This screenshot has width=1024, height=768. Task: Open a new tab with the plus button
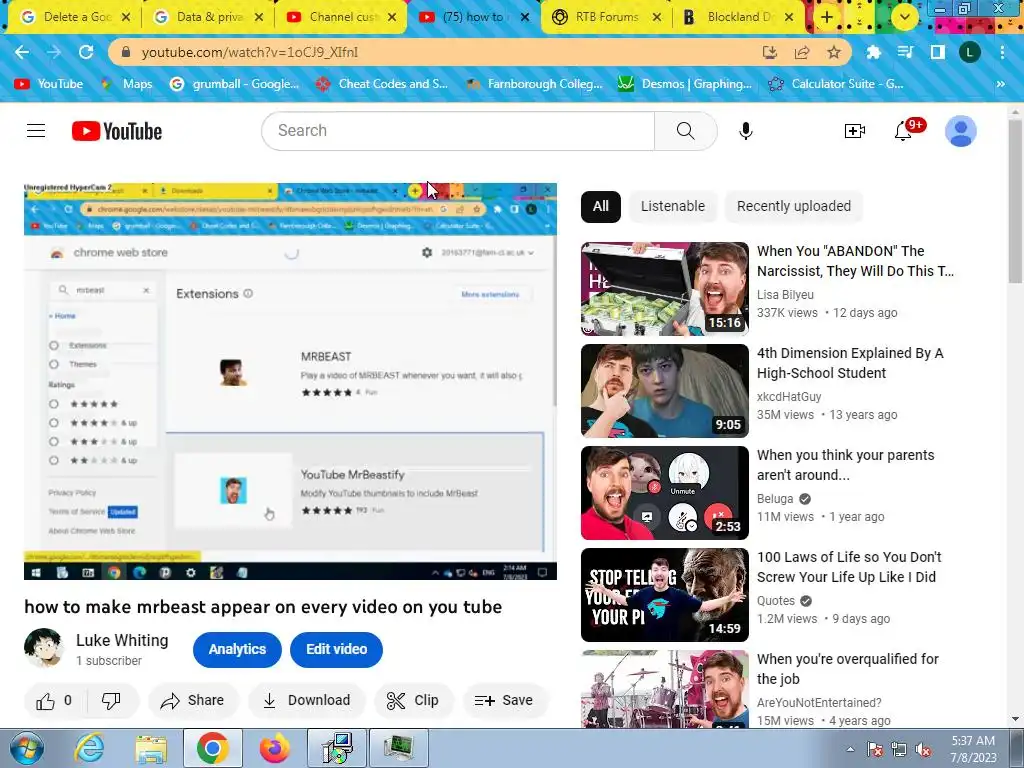click(x=827, y=17)
